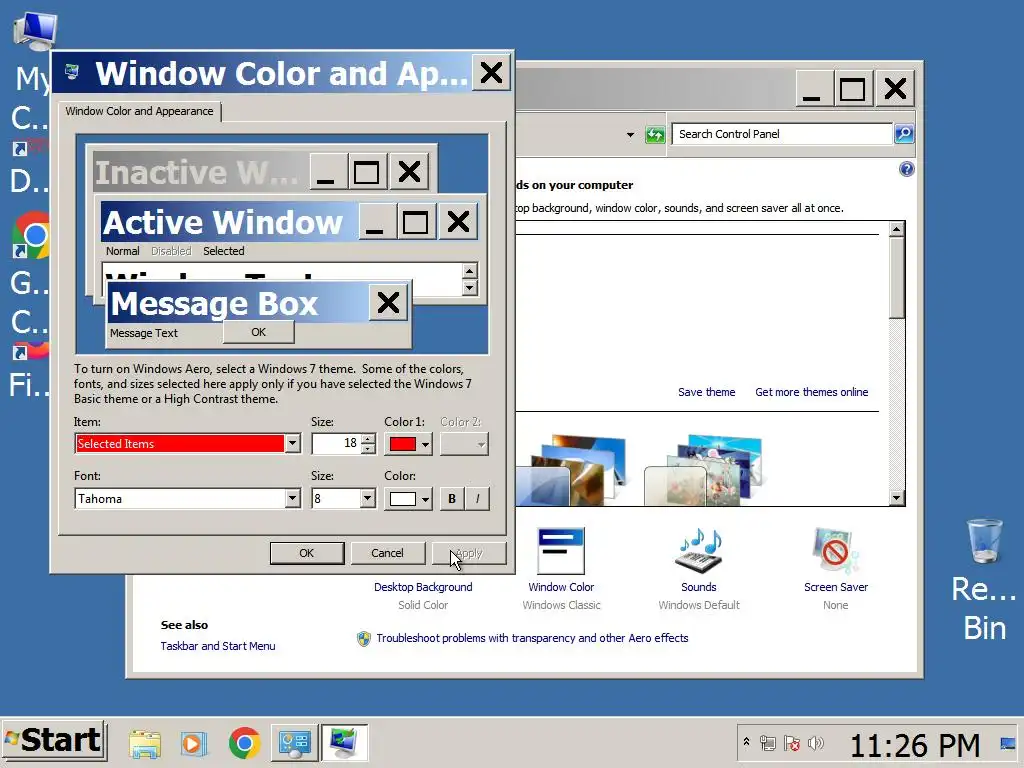Click the Disabled menu item in preview
This screenshot has width=1024, height=768.
click(171, 251)
